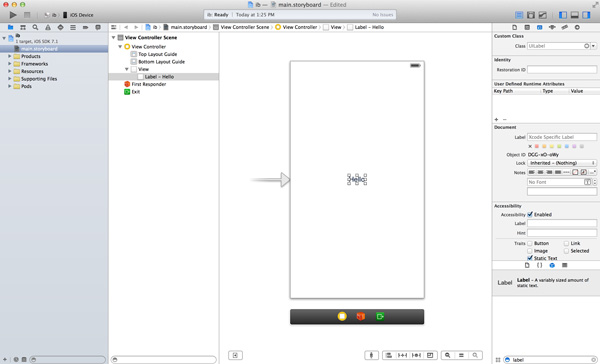Click the First Responder cube dock icon
The width and height of the screenshot is (600, 364).
point(360,316)
